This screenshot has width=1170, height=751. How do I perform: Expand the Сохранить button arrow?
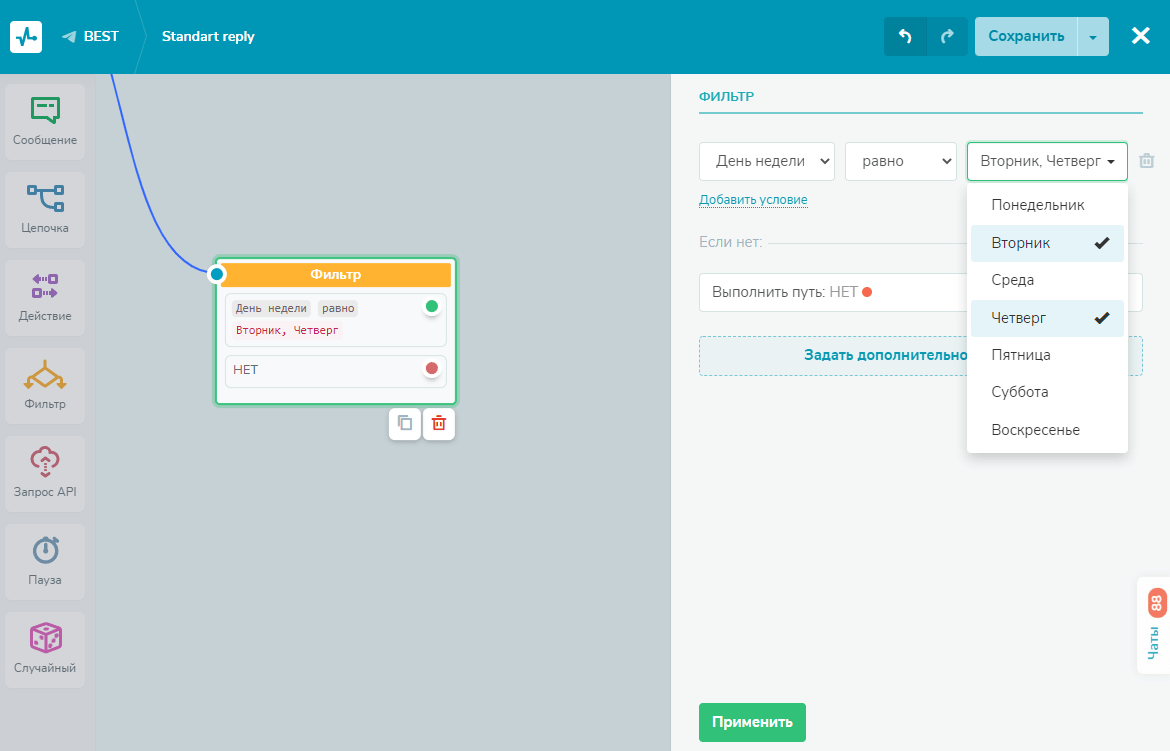pyautogui.click(x=1093, y=37)
